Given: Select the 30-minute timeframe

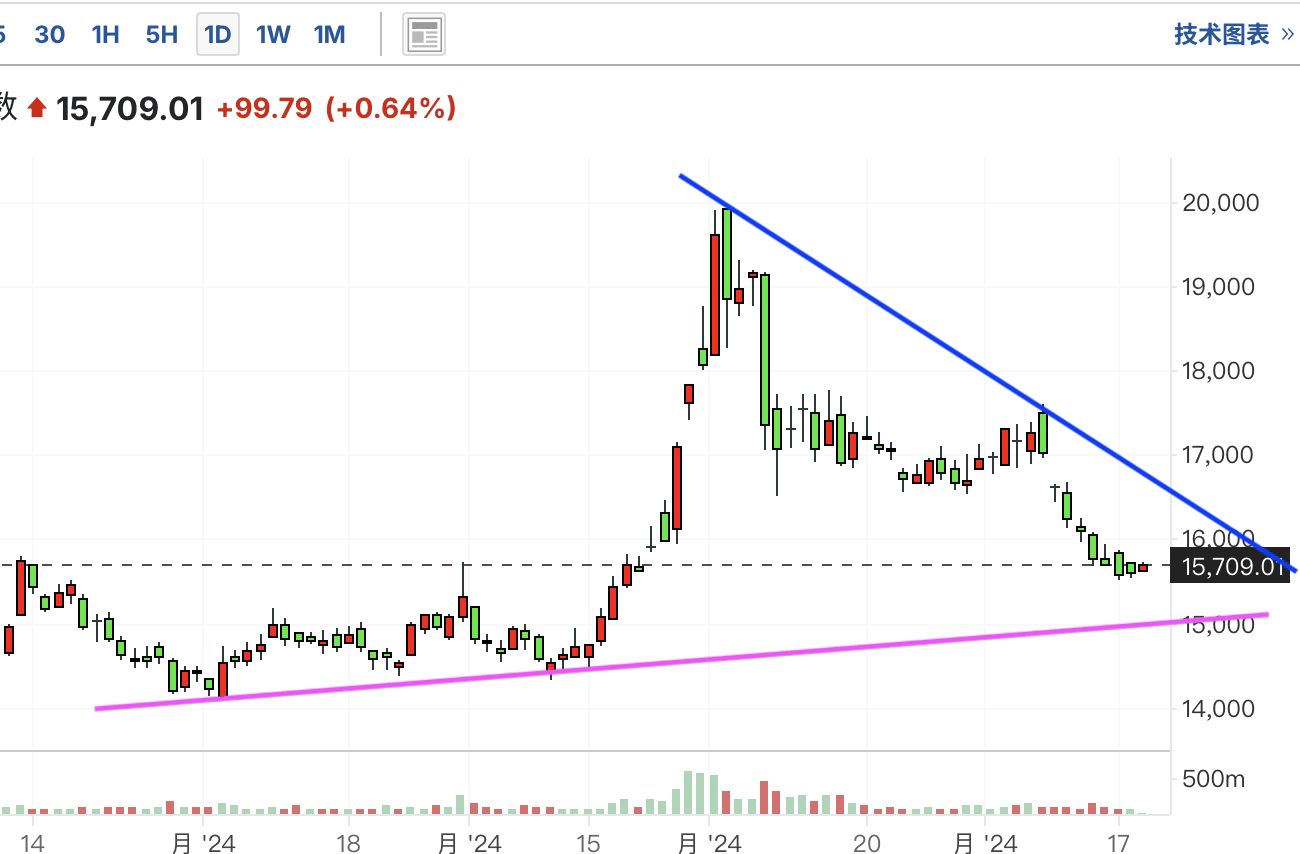Looking at the screenshot, I should [49, 35].
